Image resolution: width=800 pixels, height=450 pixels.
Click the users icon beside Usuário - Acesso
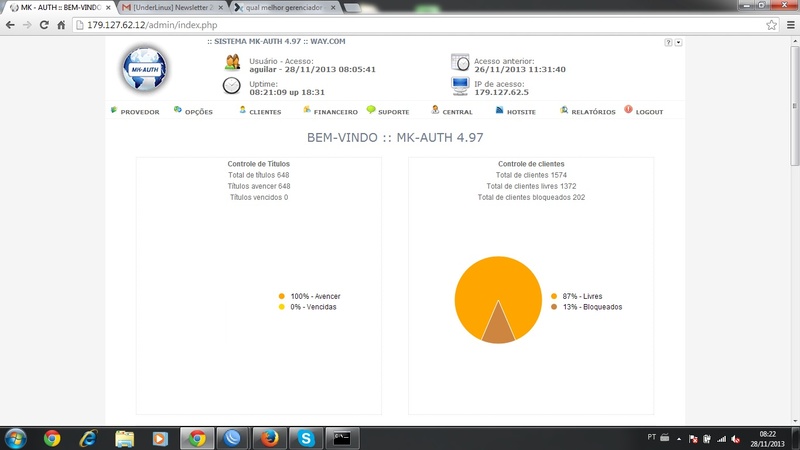click(x=232, y=62)
